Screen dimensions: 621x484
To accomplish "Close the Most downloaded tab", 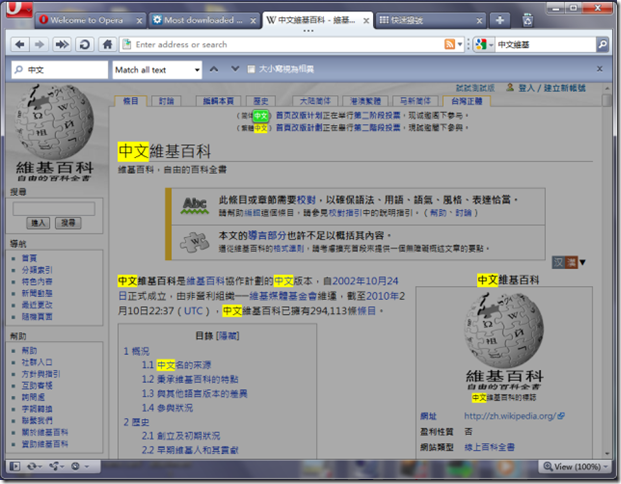I will [x=253, y=21].
